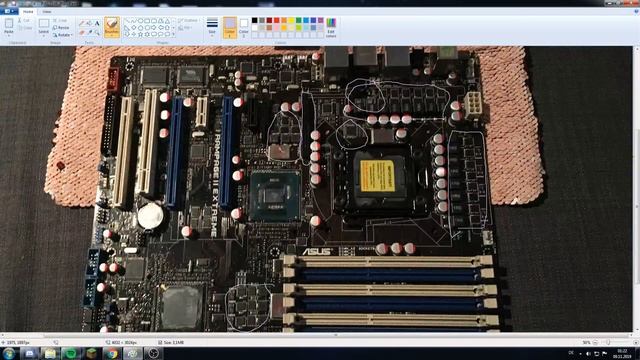Click the Crop tool
The height and width of the screenshot is (360, 640).
[x=60, y=20]
